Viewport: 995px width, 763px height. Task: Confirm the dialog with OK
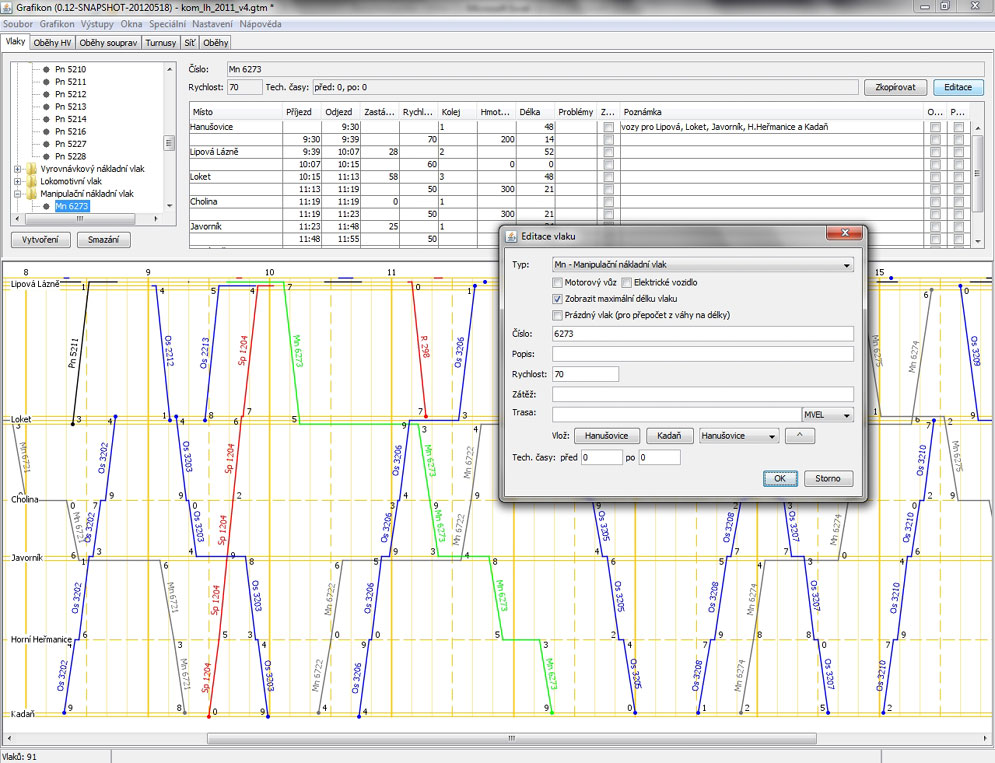(779, 478)
